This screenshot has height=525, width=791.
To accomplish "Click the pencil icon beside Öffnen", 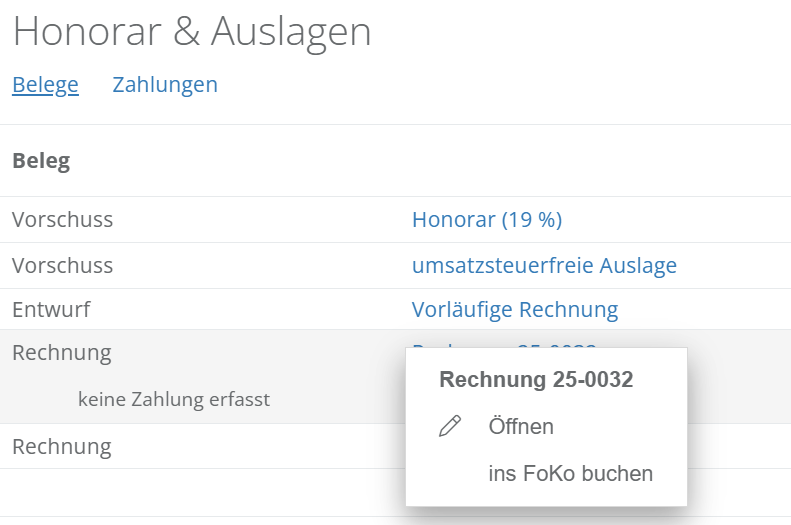I will pos(450,427).
